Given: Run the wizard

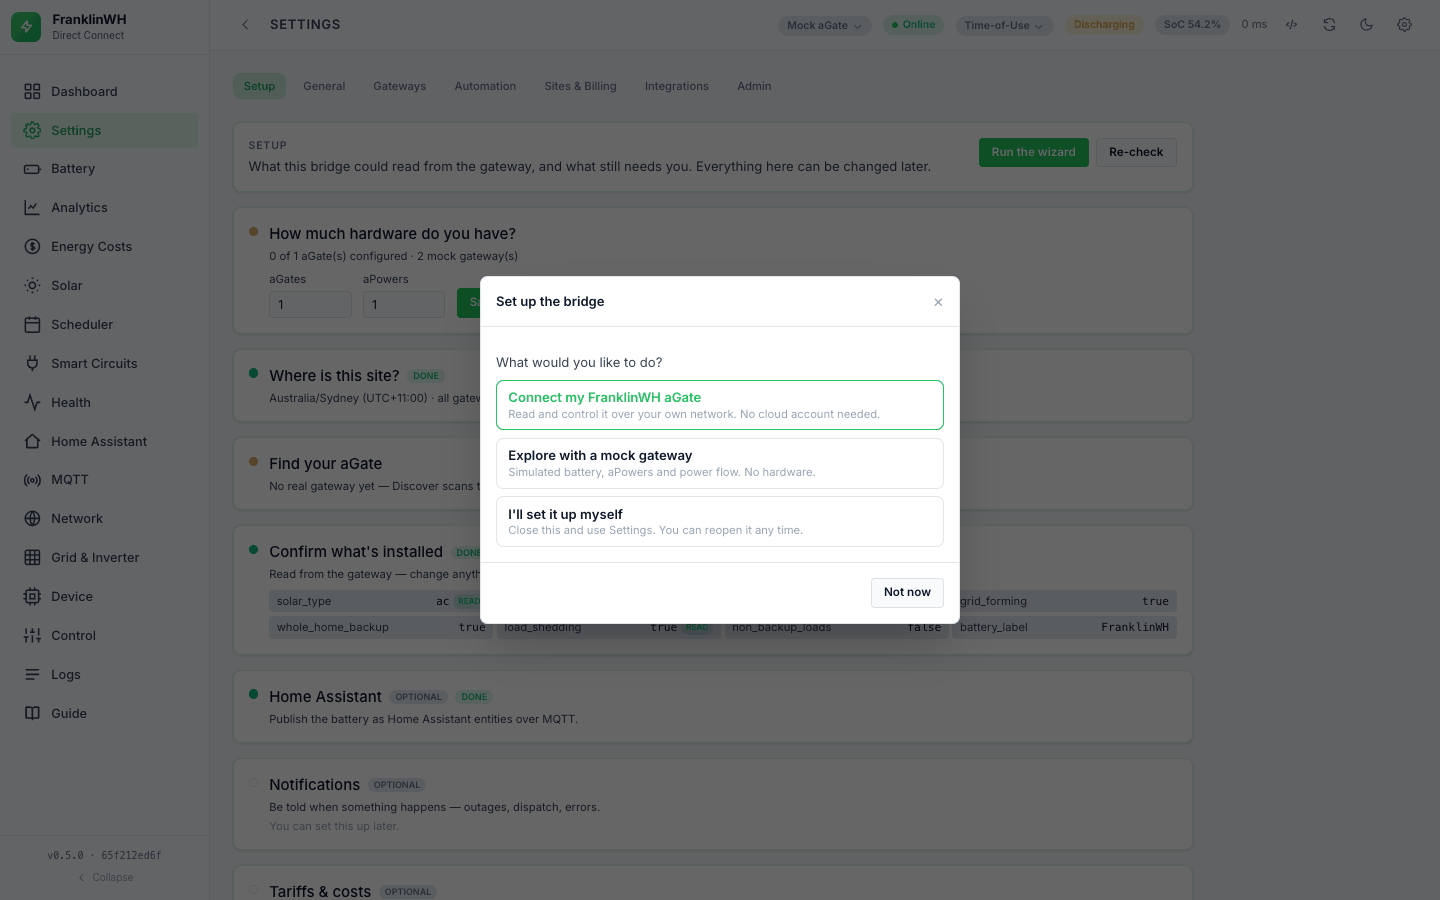Looking at the screenshot, I should click(x=1033, y=152).
